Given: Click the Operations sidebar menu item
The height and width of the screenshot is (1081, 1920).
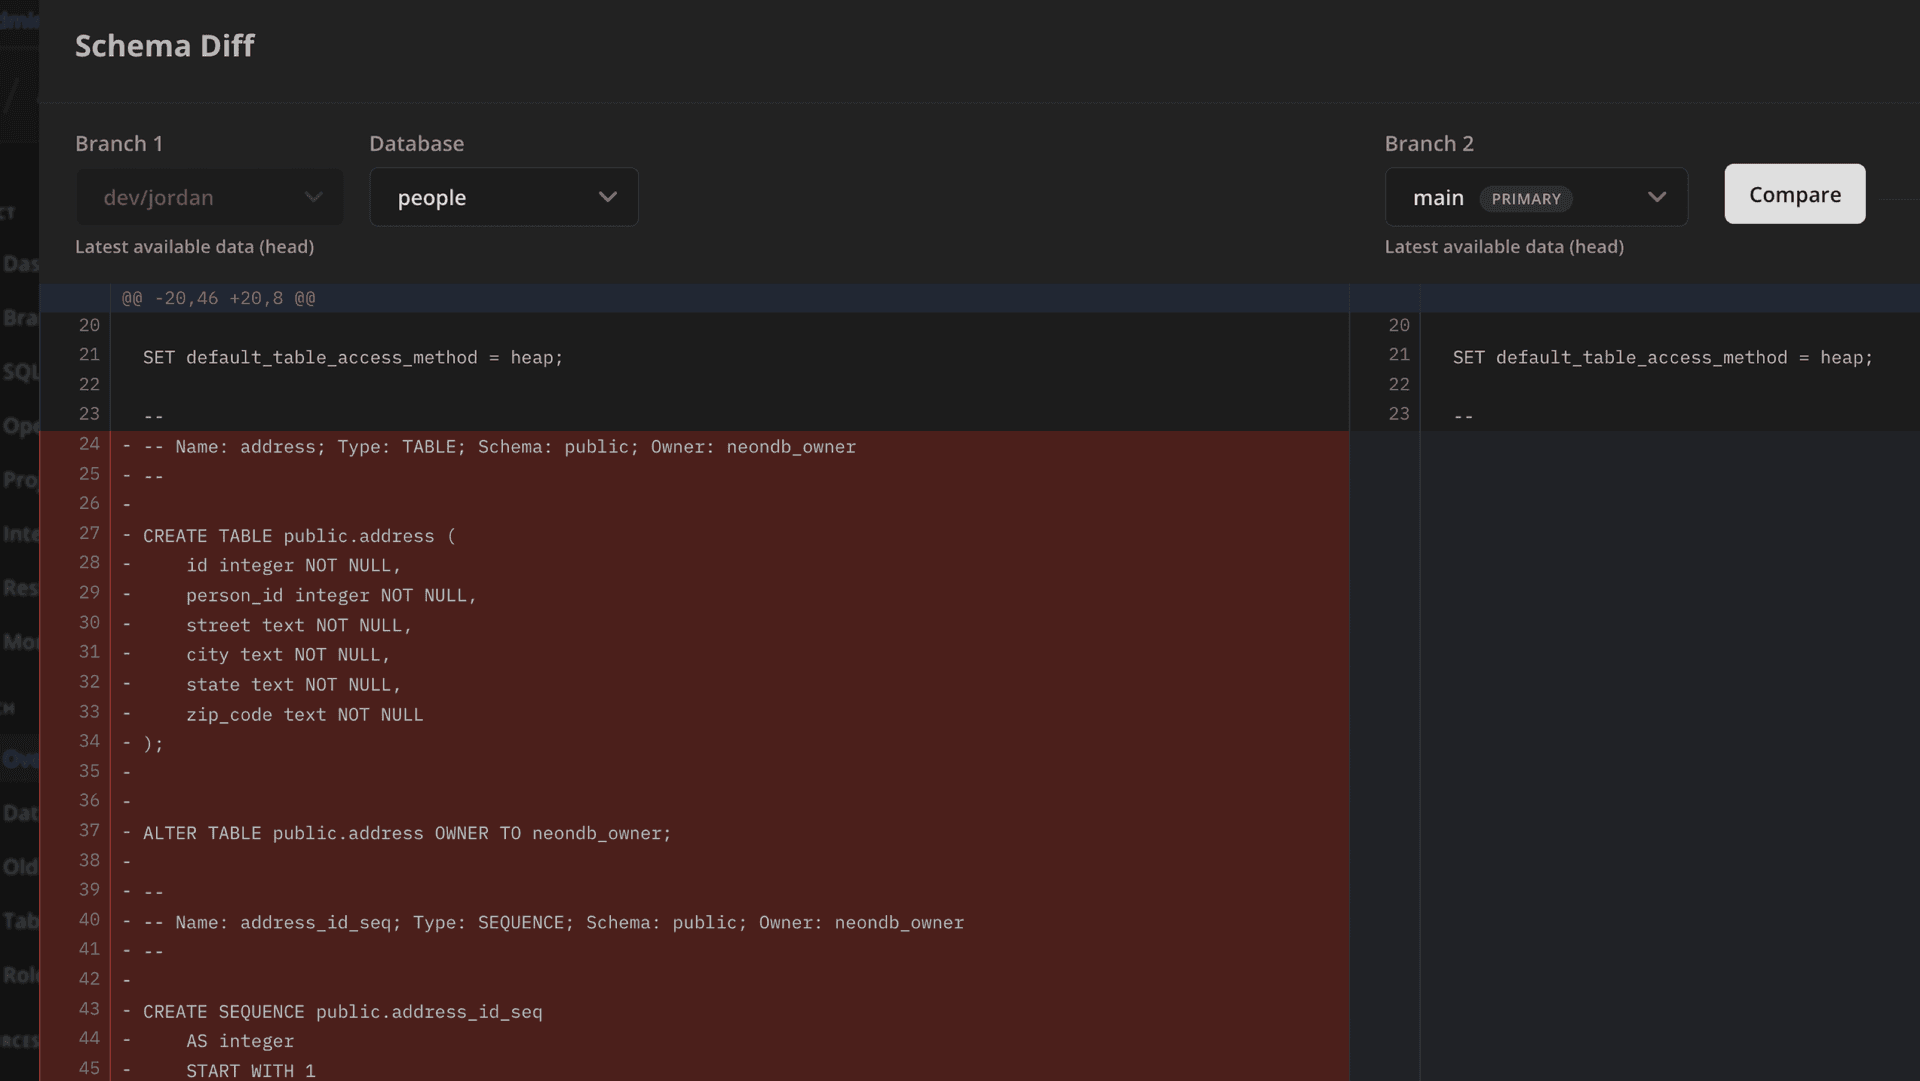Looking at the screenshot, I should click(18, 426).
